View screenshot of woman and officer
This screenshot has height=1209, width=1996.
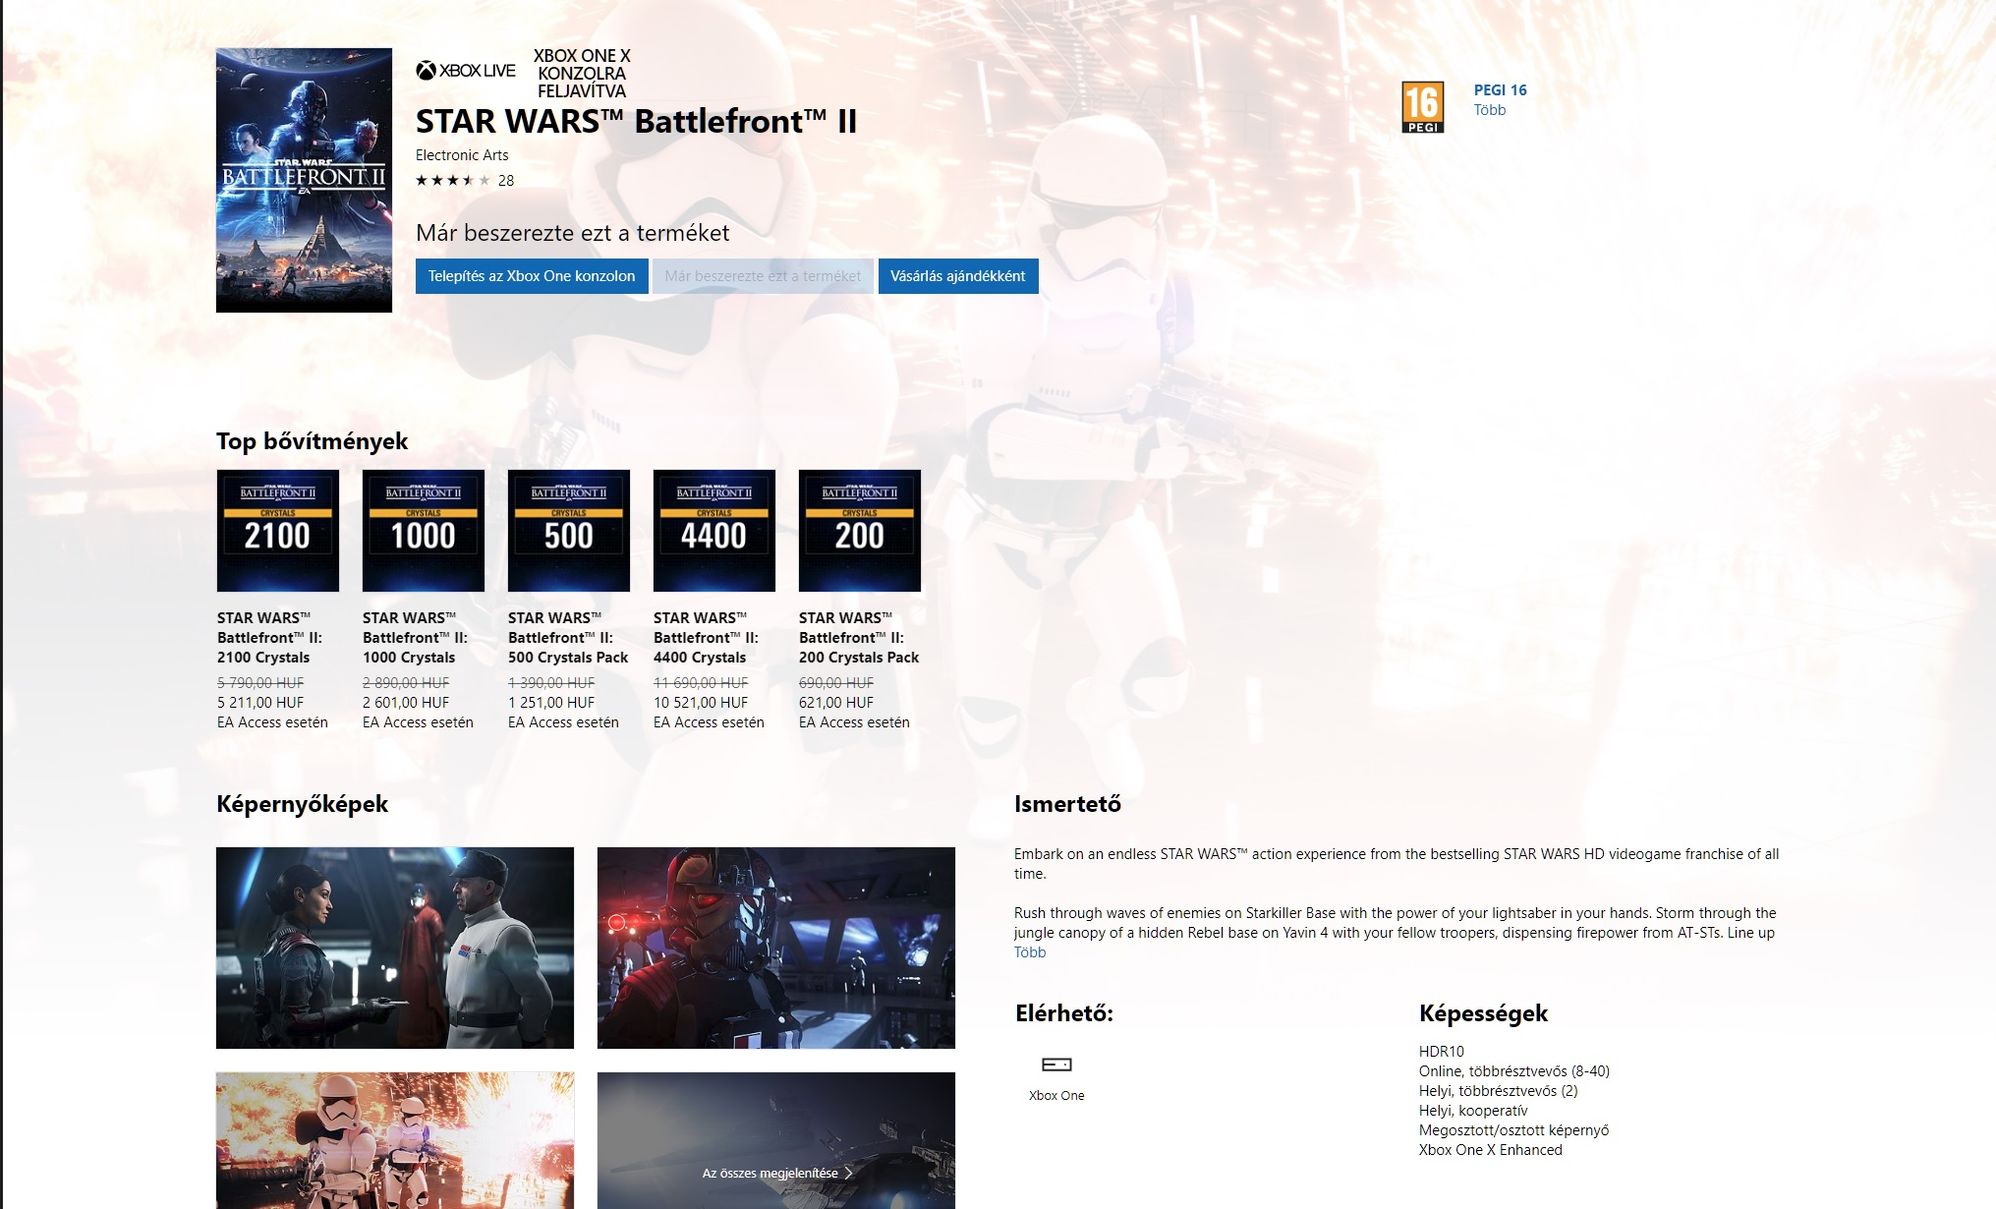coord(395,947)
